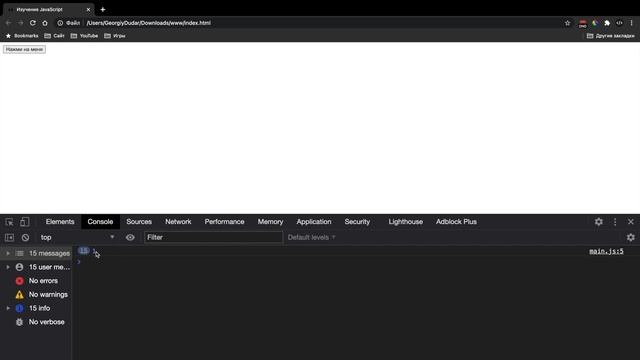Click the Adblock extension icon in toolbar

click(582, 24)
